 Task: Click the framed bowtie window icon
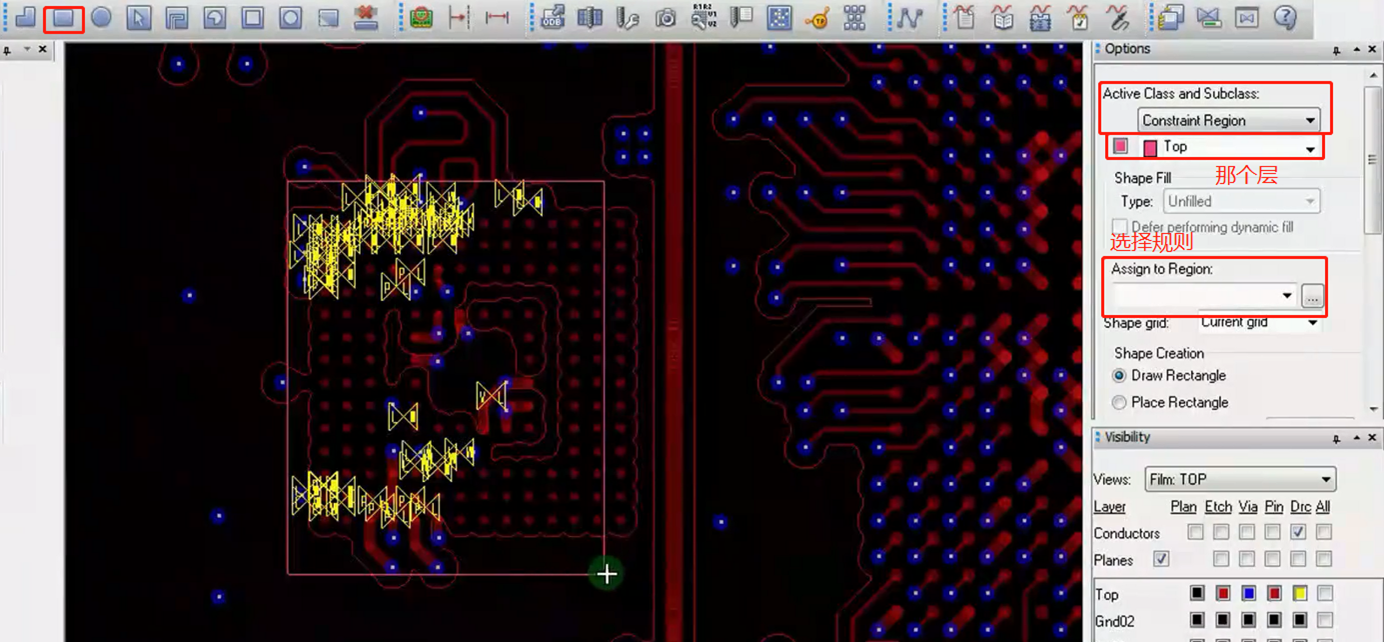click(1247, 18)
